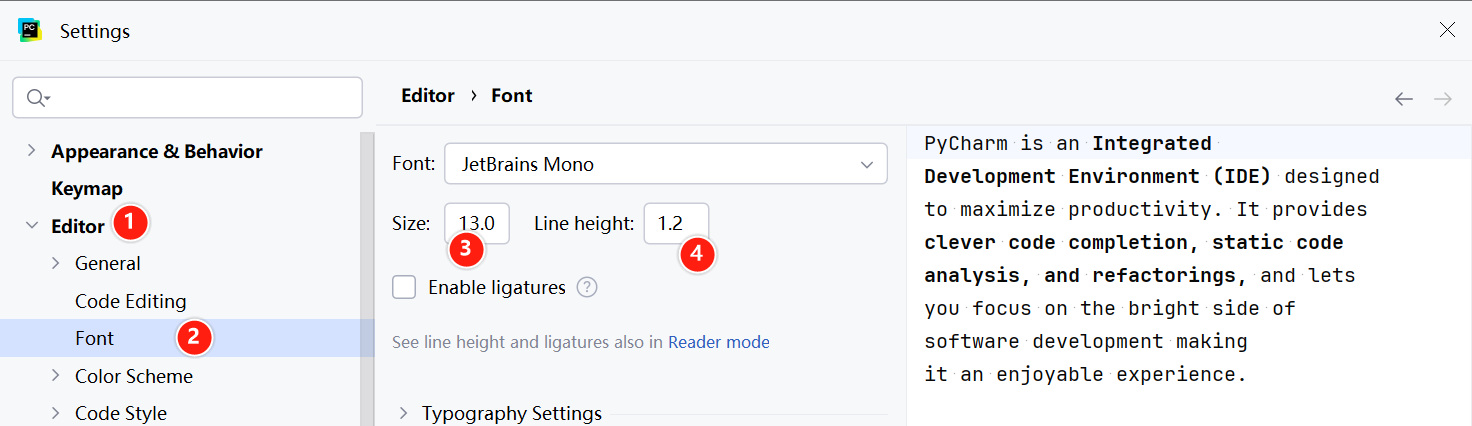Screen dimensions: 1472x426
Task: Click the search magnifier icon
Action: (37, 97)
